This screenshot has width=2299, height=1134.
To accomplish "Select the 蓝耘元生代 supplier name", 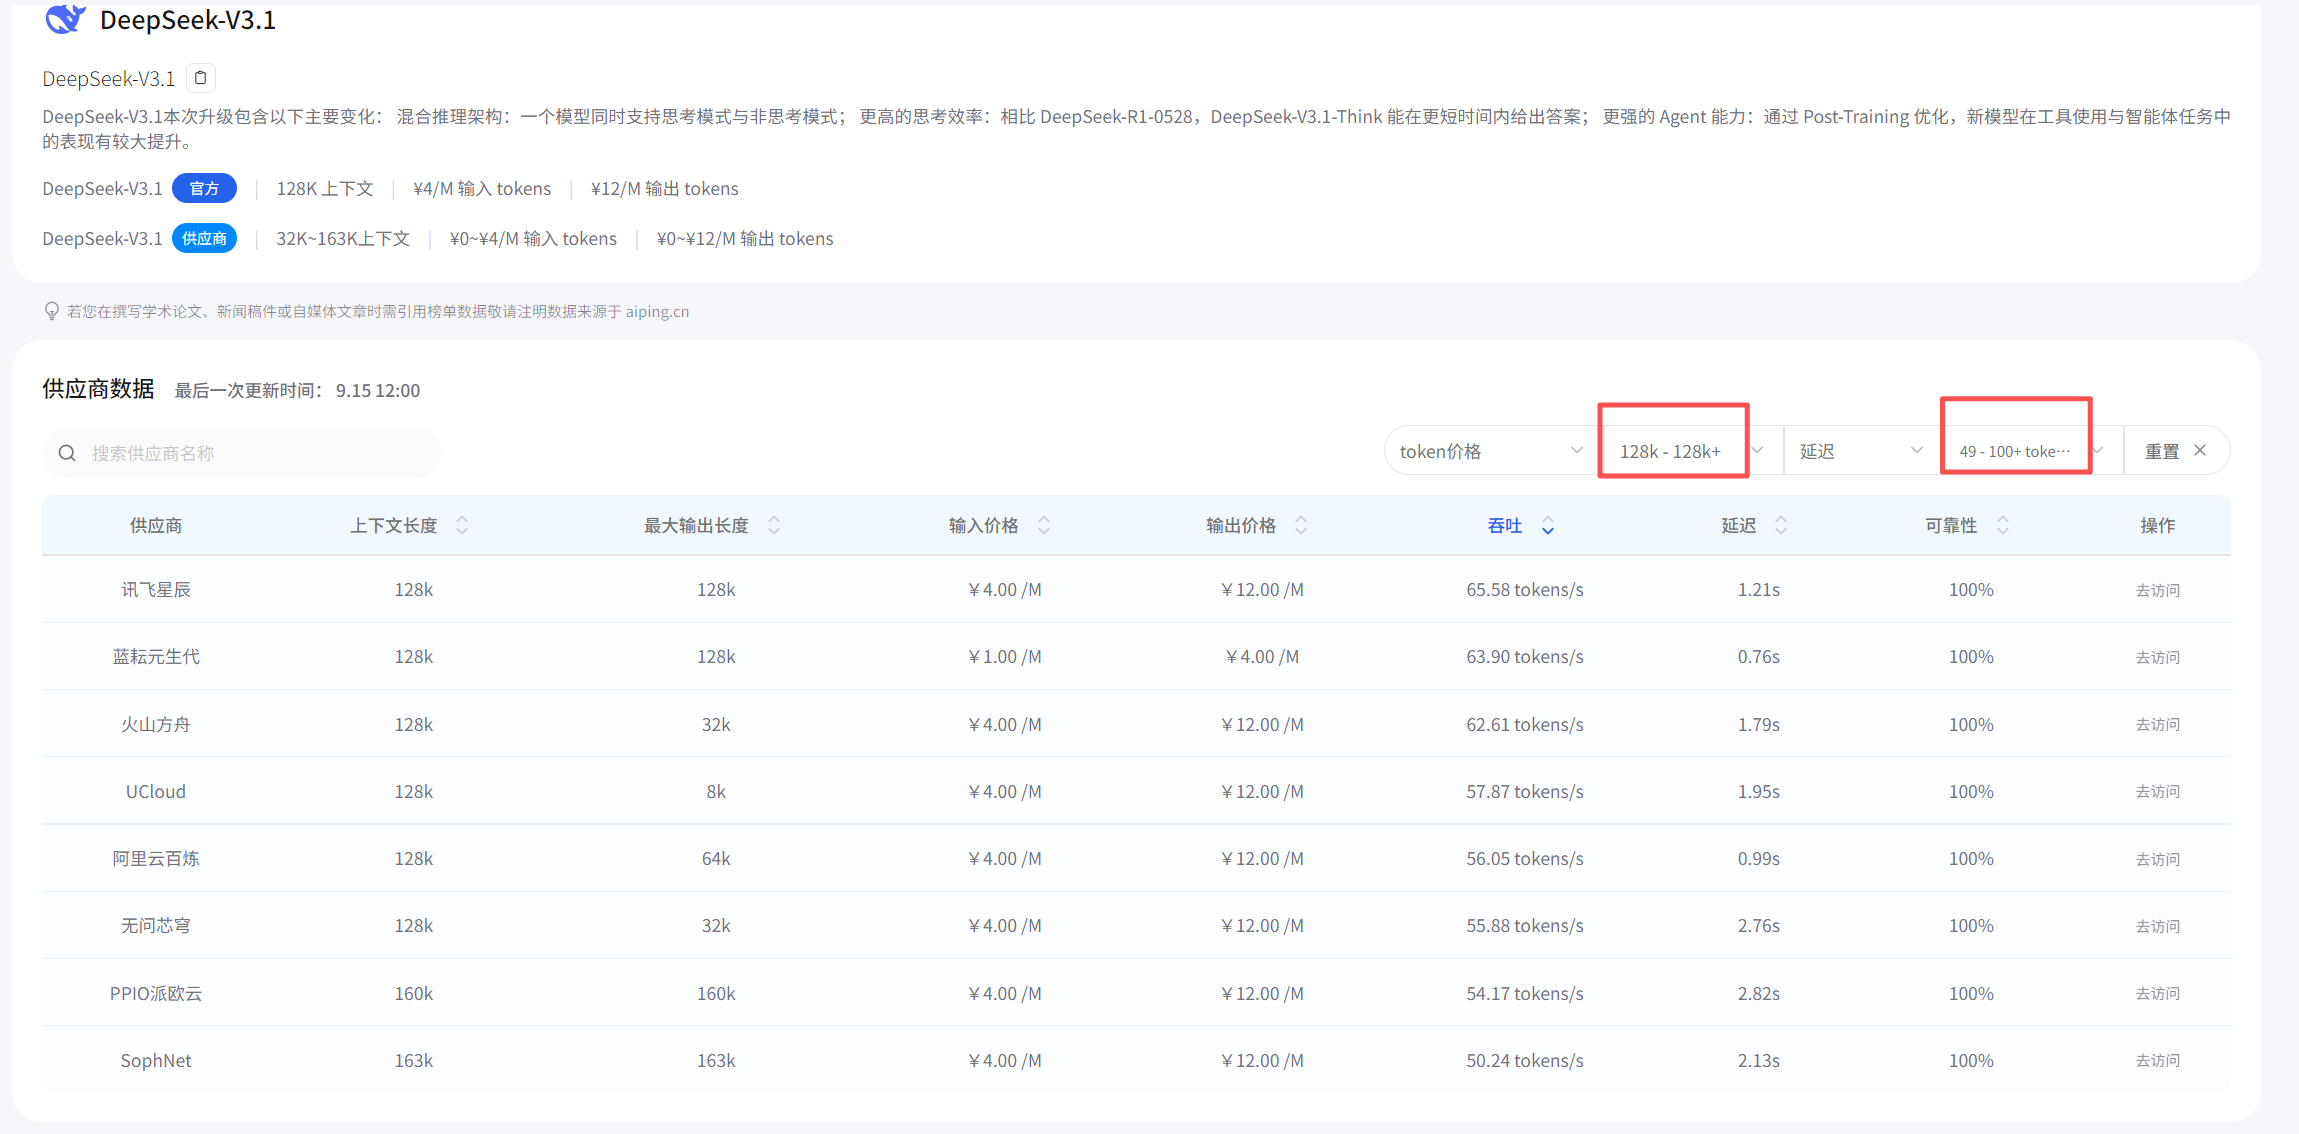I will [156, 656].
